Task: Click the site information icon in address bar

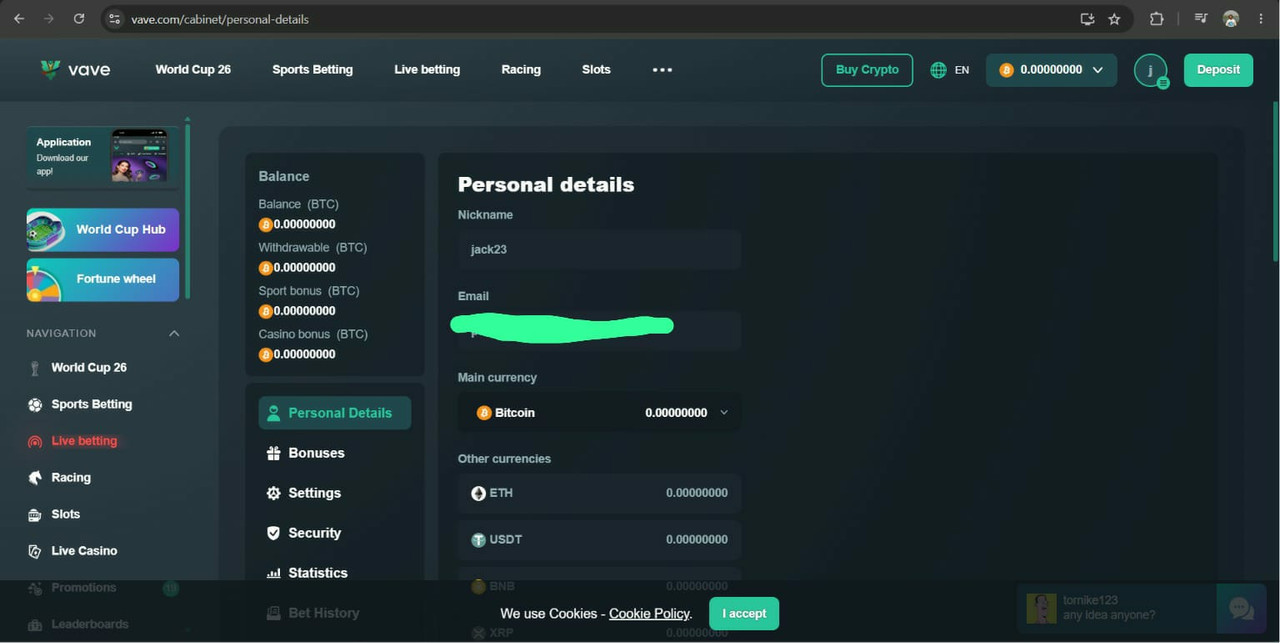Action: [114, 19]
